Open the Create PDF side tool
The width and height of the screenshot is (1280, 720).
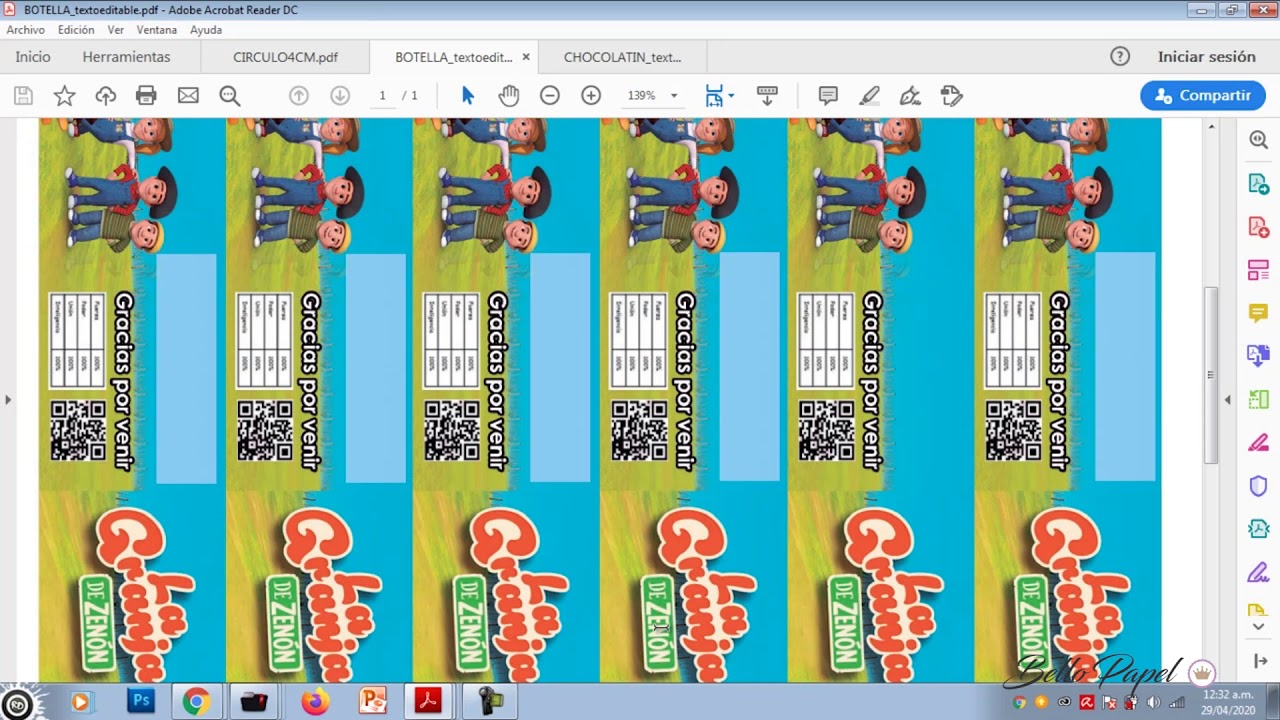[x=1258, y=227]
